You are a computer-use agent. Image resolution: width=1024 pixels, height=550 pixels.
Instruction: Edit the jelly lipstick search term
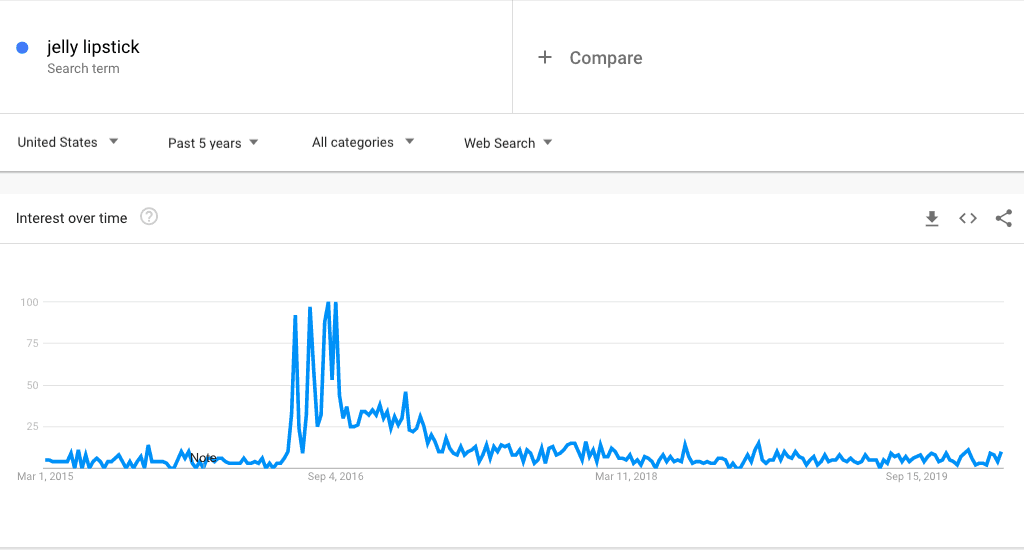click(x=93, y=47)
